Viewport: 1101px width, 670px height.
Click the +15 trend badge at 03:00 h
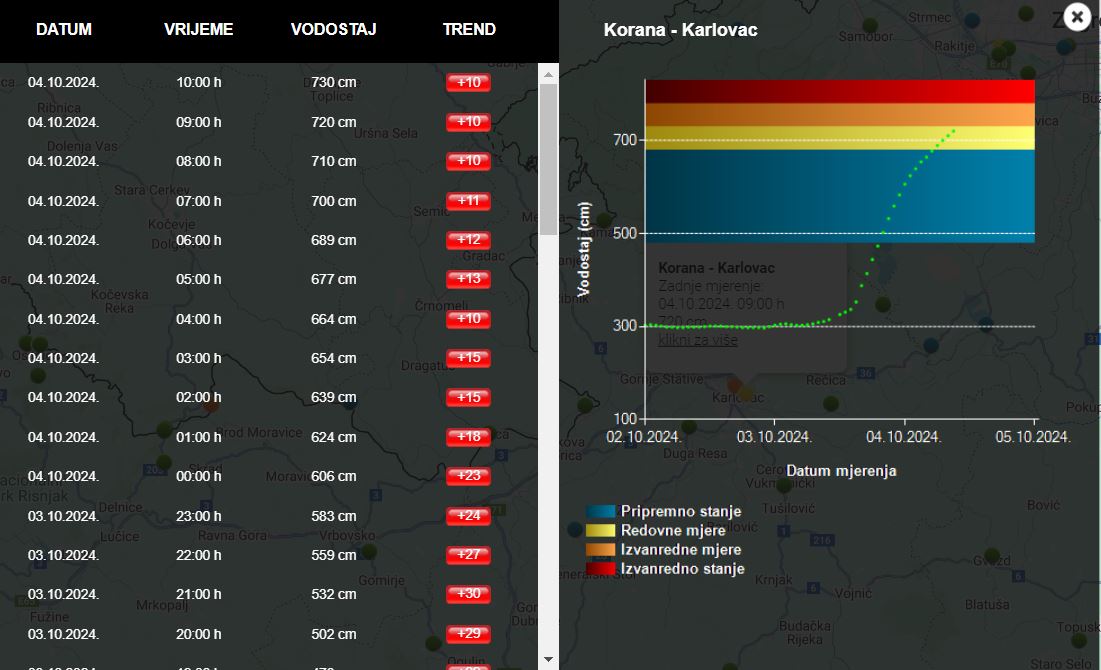click(x=468, y=358)
